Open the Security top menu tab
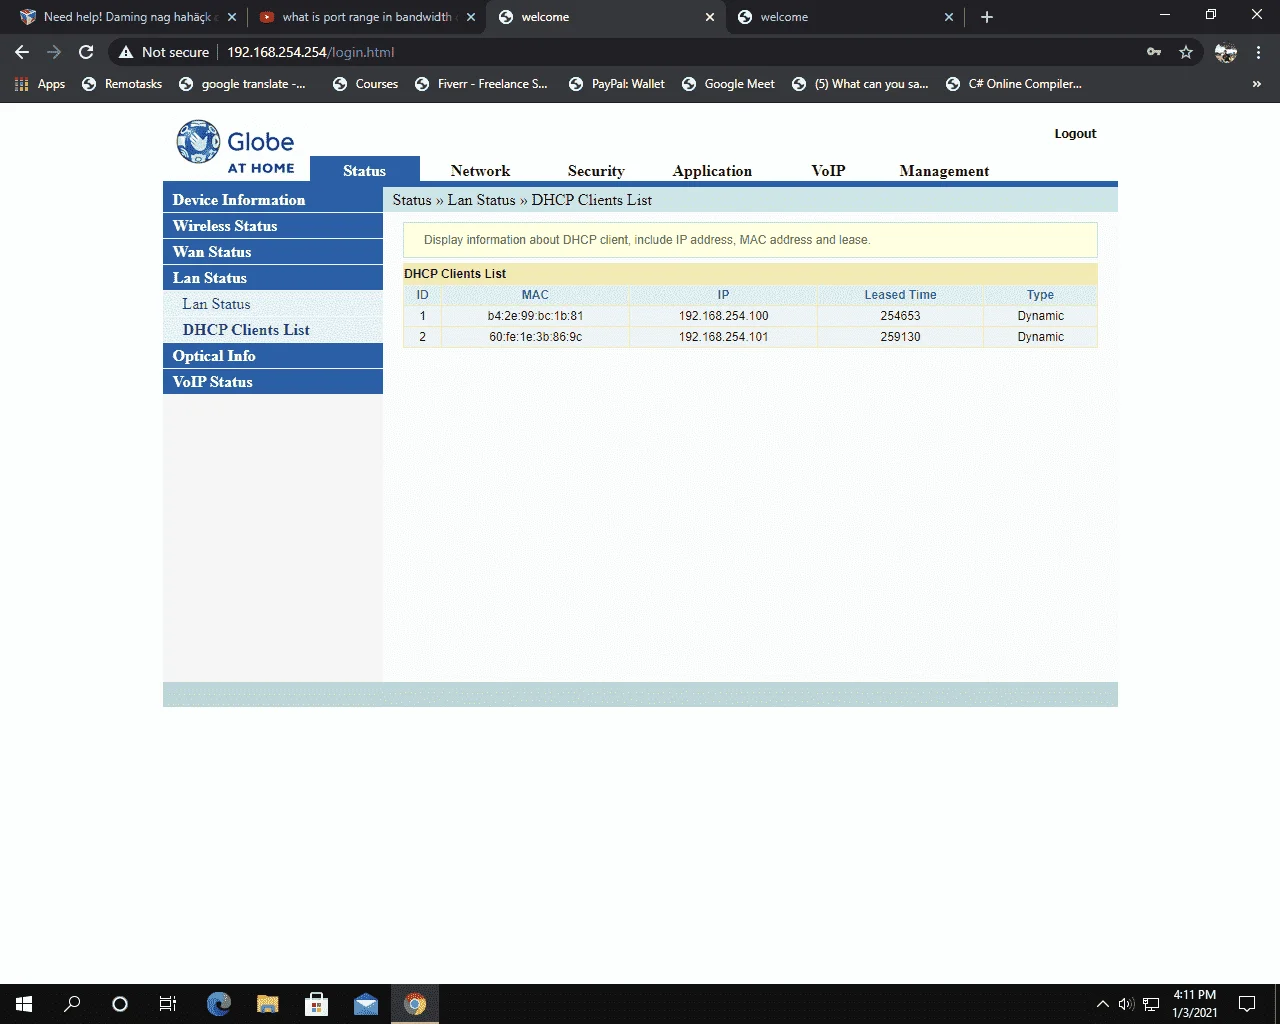 coord(596,171)
